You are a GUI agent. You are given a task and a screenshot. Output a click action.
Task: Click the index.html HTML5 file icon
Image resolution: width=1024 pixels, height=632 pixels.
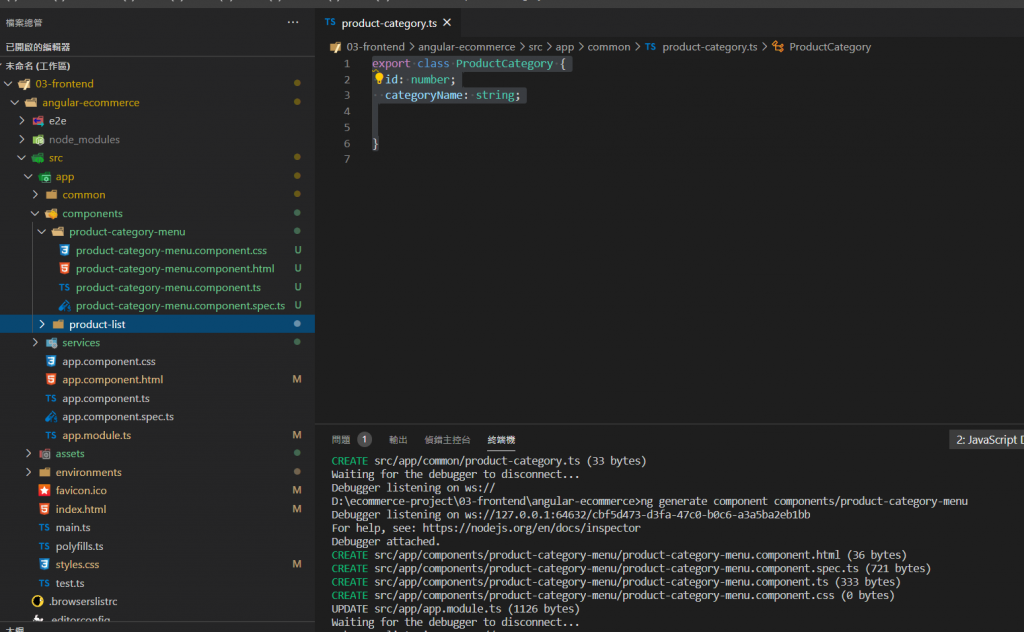point(44,509)
